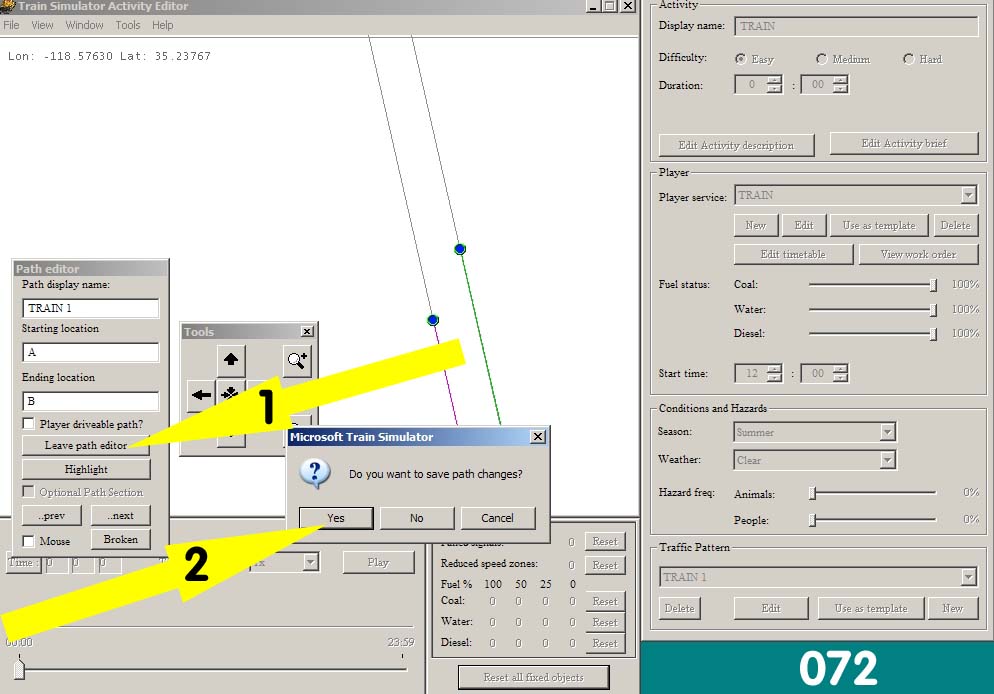Viewport: 994px width, 694px height.
Task: Click the pan left arrow in Tools
Action: pyautogui.click(x=201, y=395)
